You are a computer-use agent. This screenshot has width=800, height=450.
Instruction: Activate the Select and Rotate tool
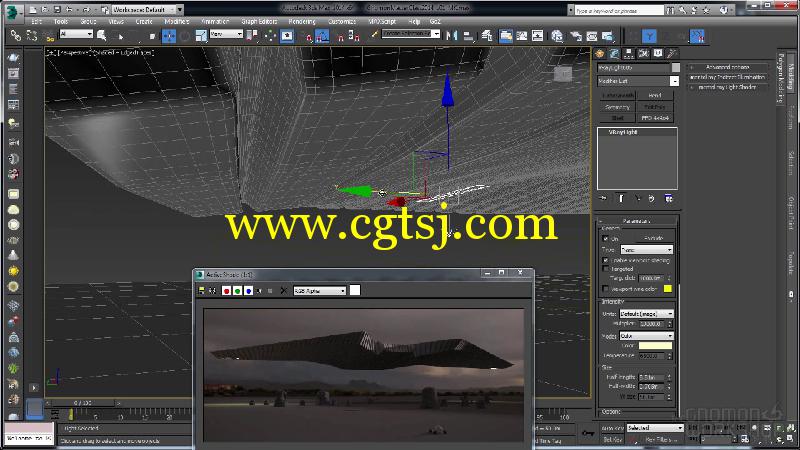(x=185, y=36)
